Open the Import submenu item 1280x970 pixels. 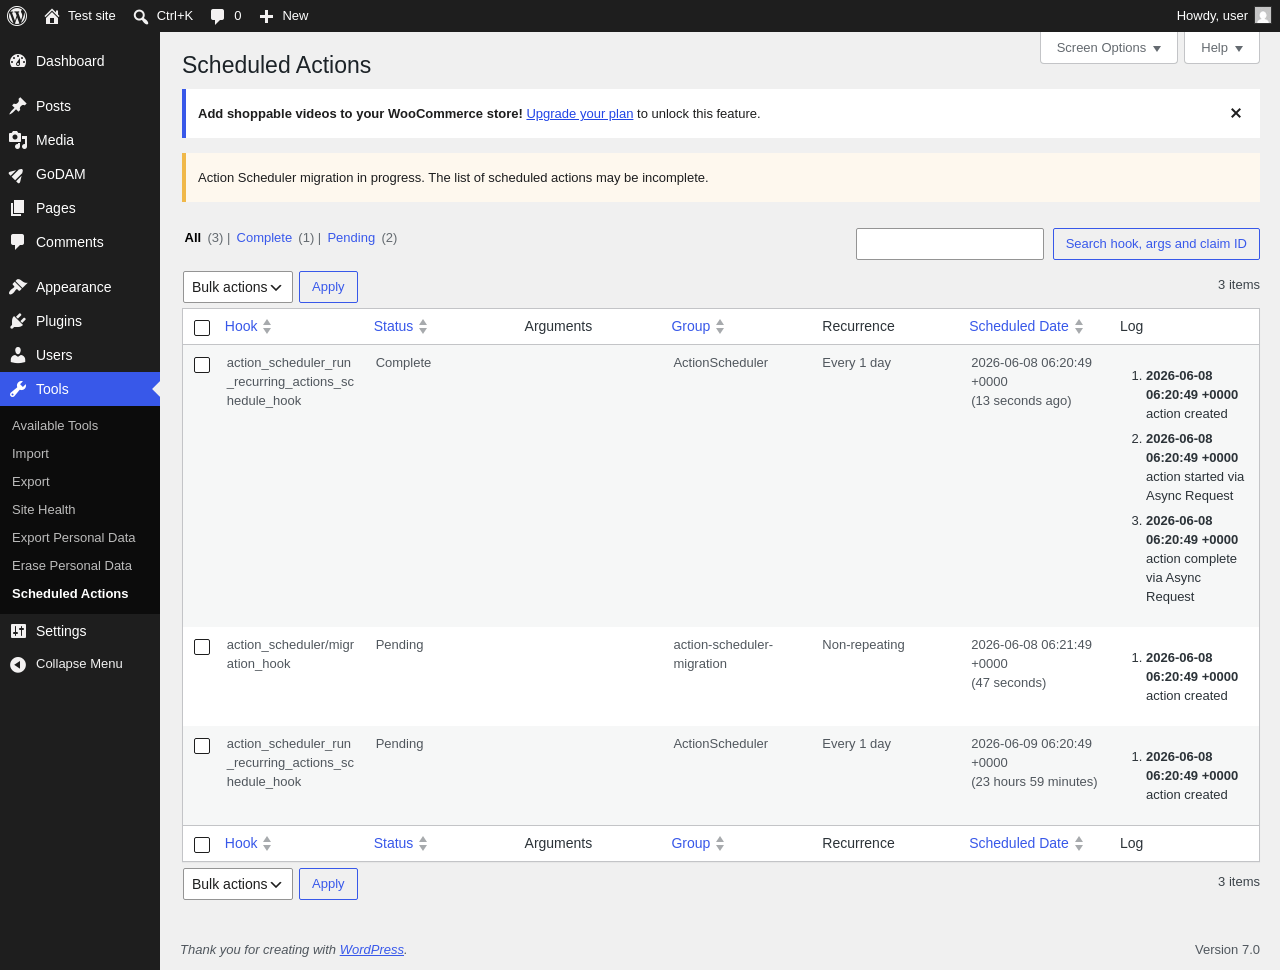tap(30, 454)
